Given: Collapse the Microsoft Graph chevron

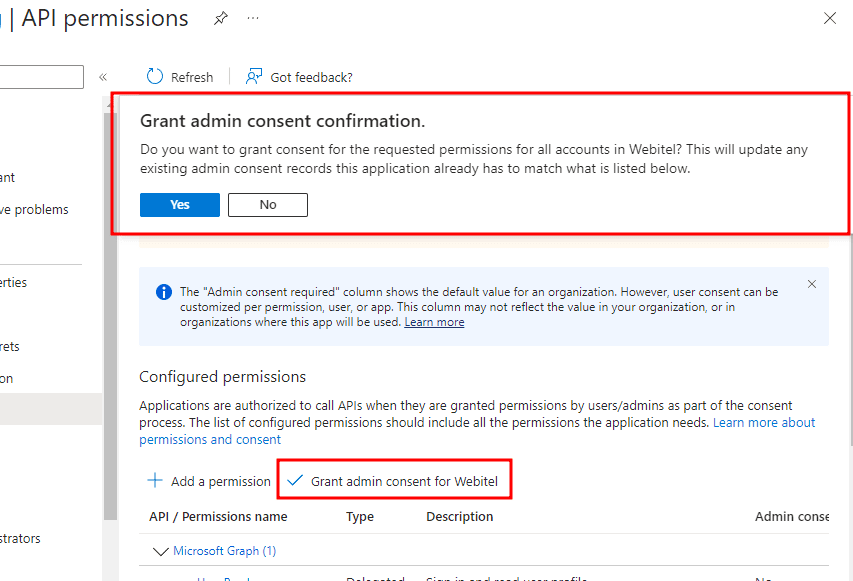Looking at the screenshot, I should click(160, 551).
